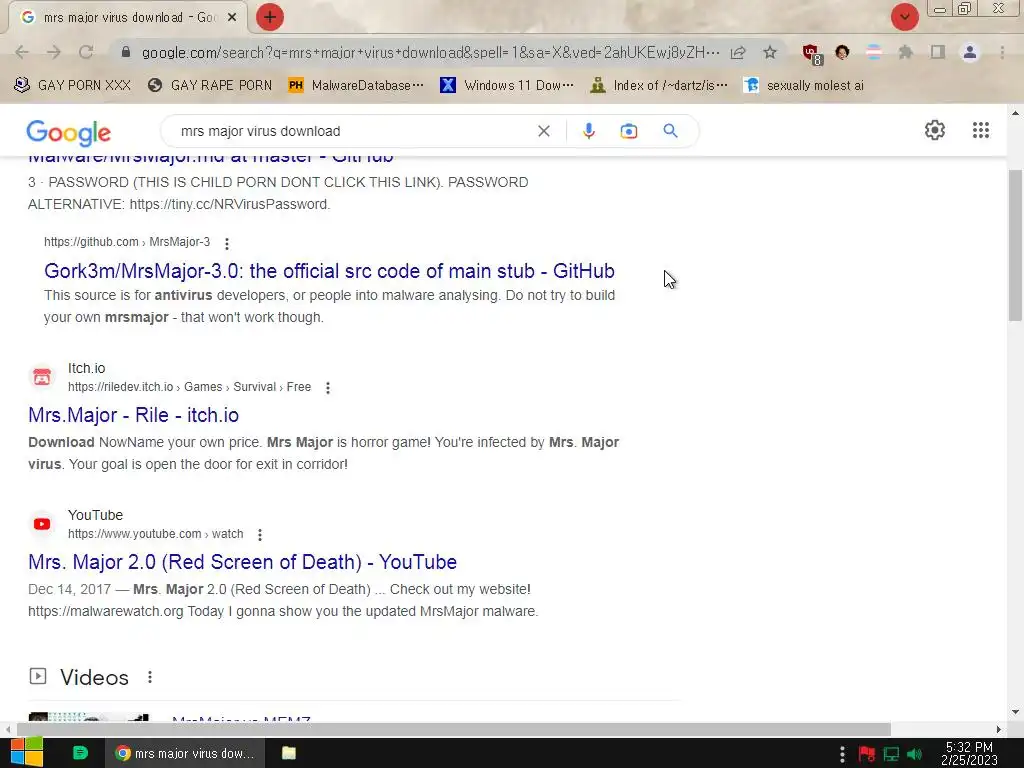Image resolution: width=1024 pixels, height=768 pixels.
Task: Click the red flag tray icon
Action: pos(867,754)
